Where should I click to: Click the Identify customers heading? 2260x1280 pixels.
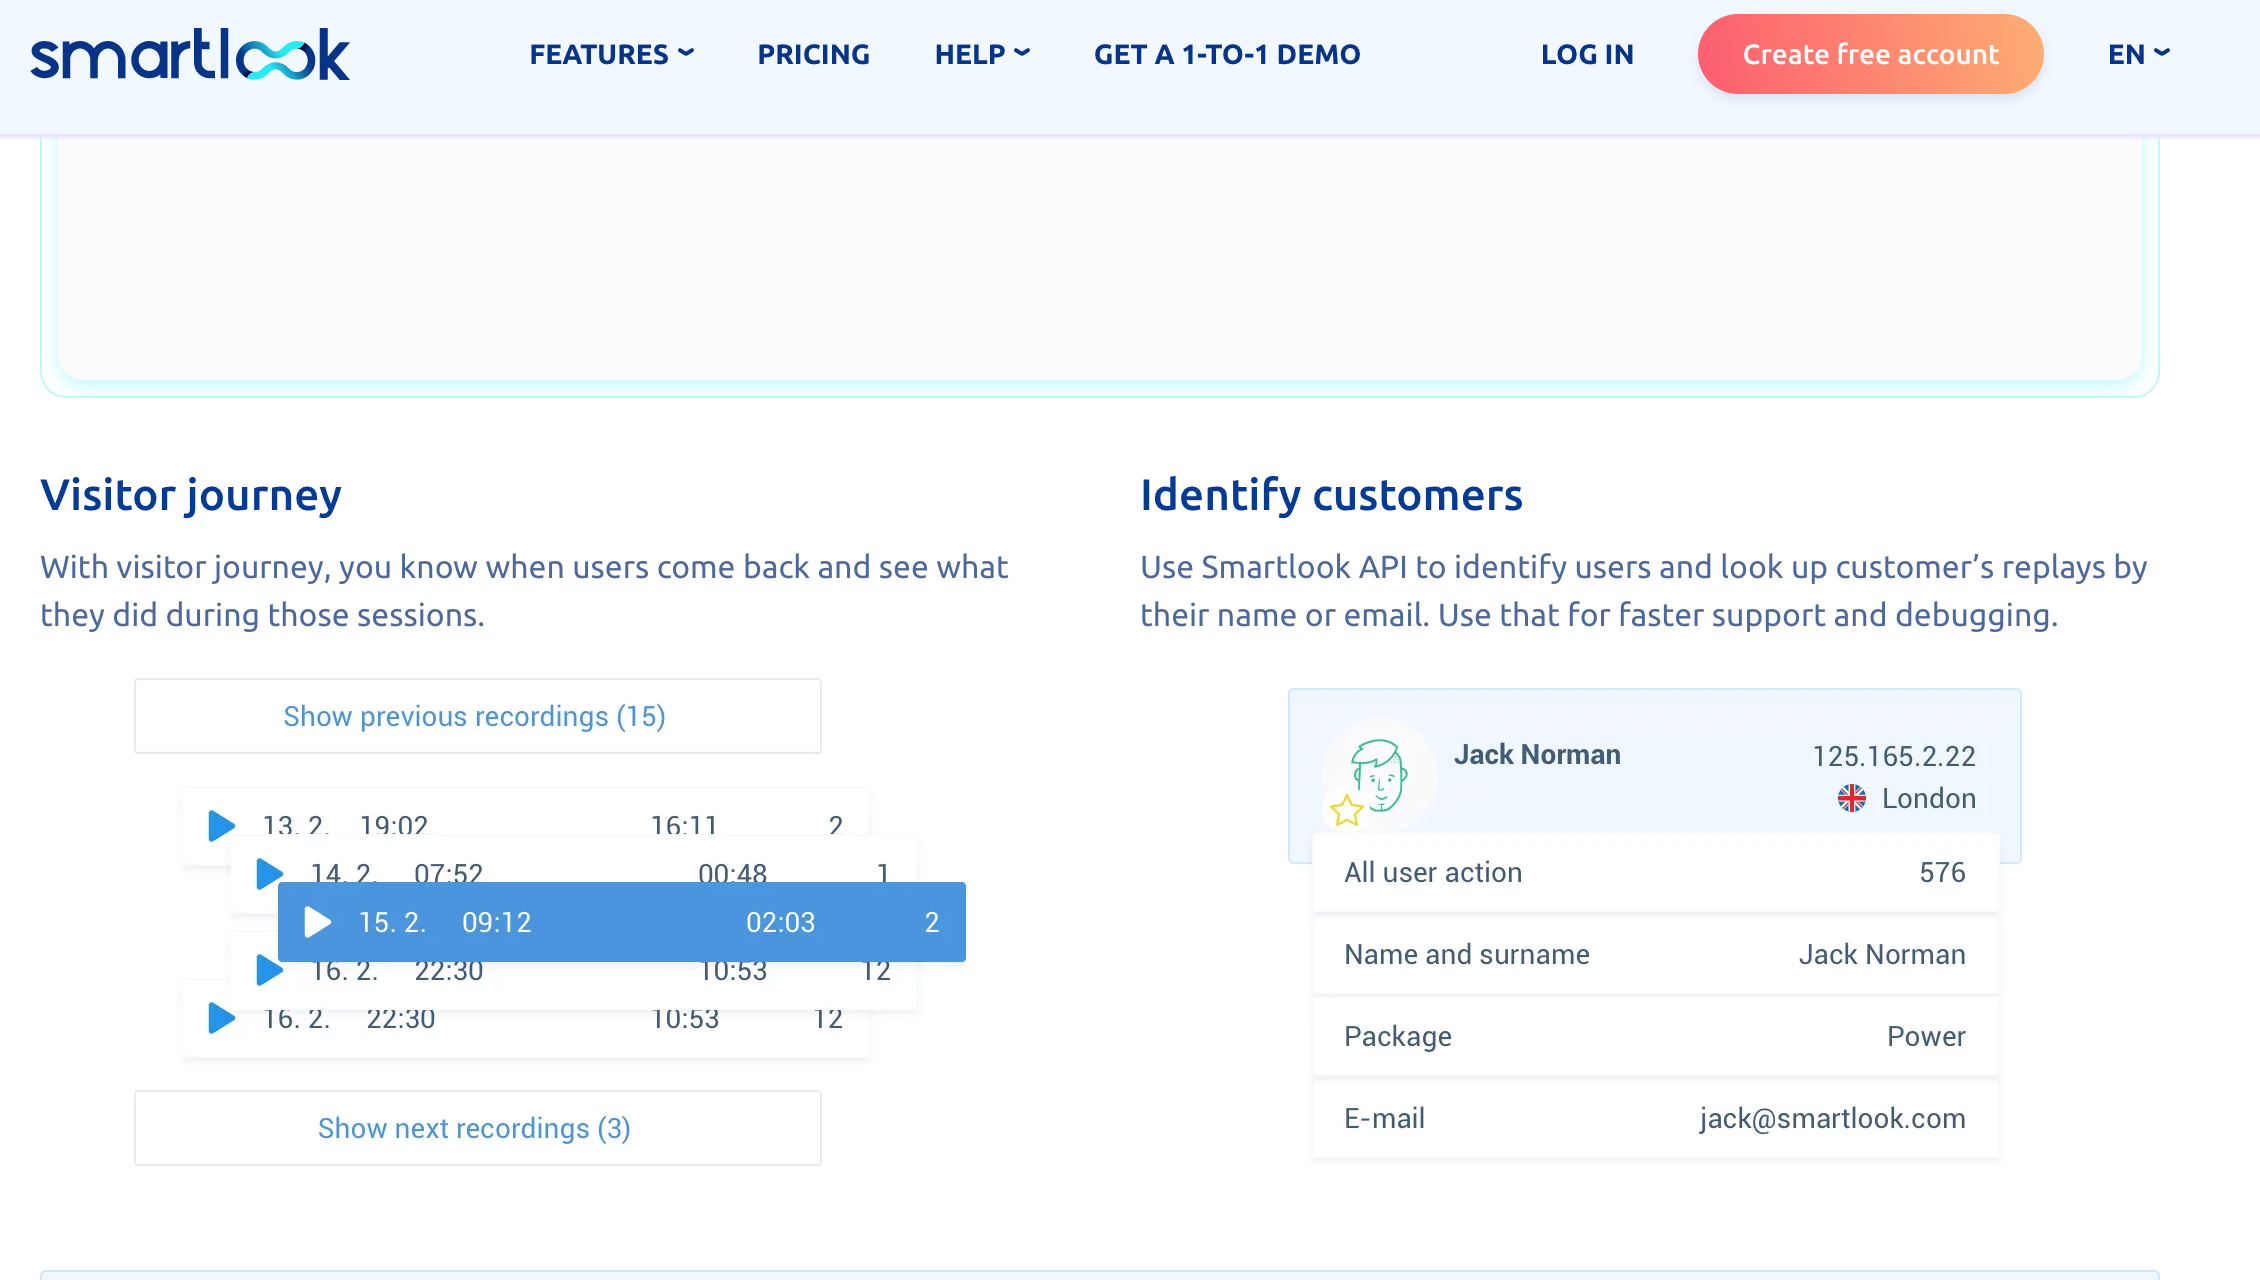pyautogui.click(x=1331, y=495)
